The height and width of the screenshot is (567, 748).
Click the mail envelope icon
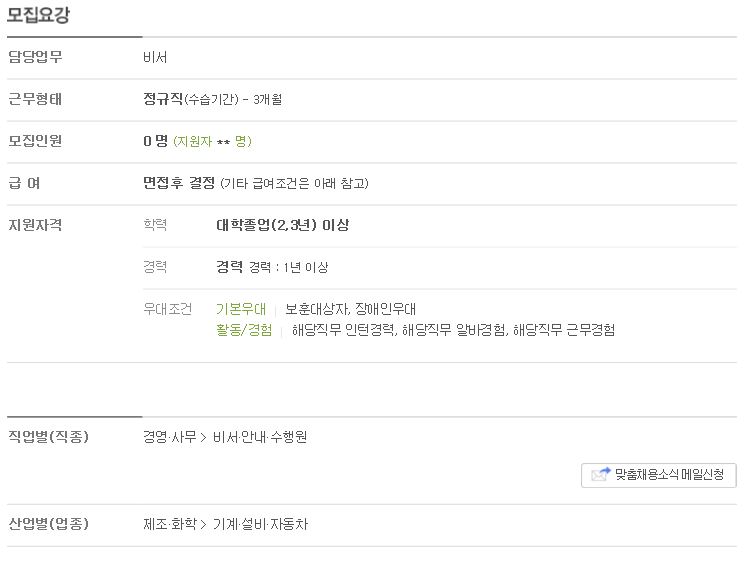(x=601, y=474)
